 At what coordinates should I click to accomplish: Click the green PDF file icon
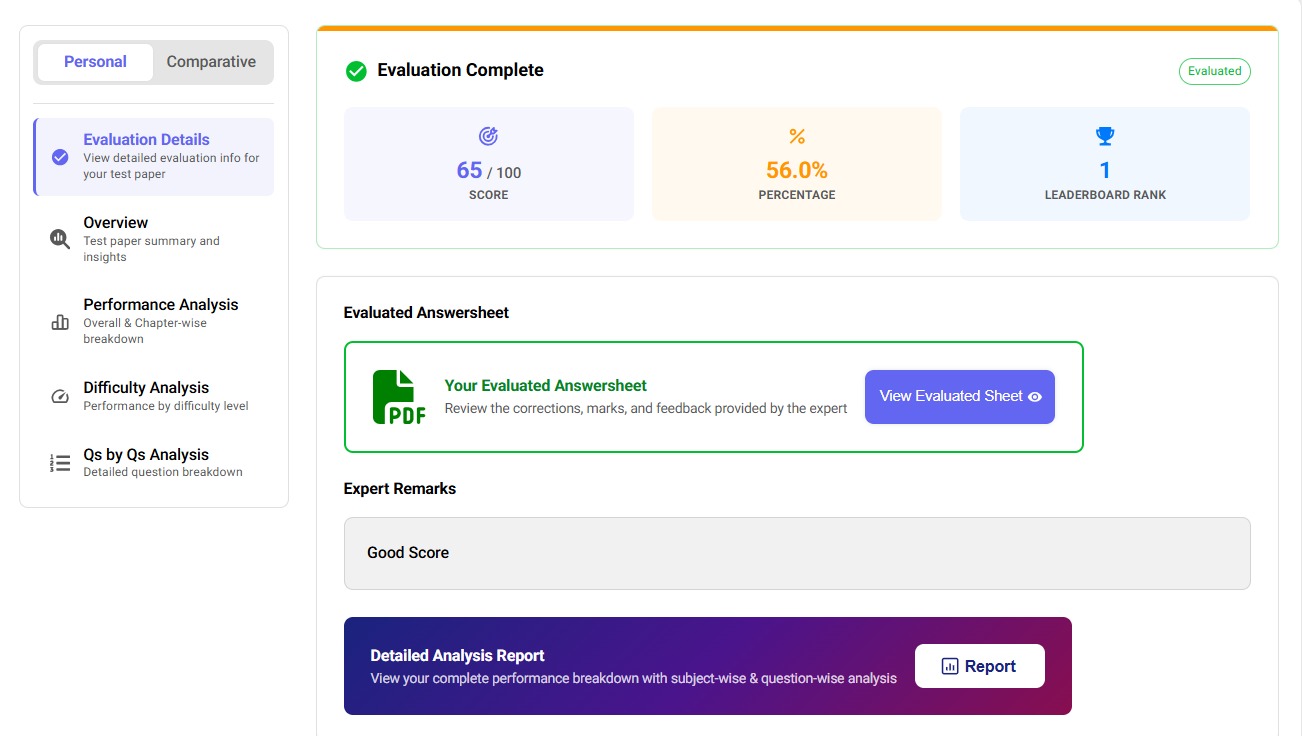click(x=399, y=397)
